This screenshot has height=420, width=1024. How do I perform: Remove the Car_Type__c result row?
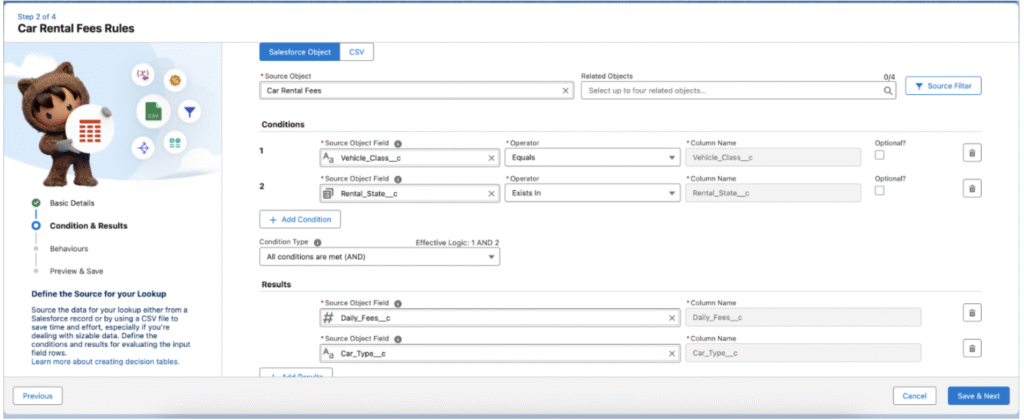point(972,348)
